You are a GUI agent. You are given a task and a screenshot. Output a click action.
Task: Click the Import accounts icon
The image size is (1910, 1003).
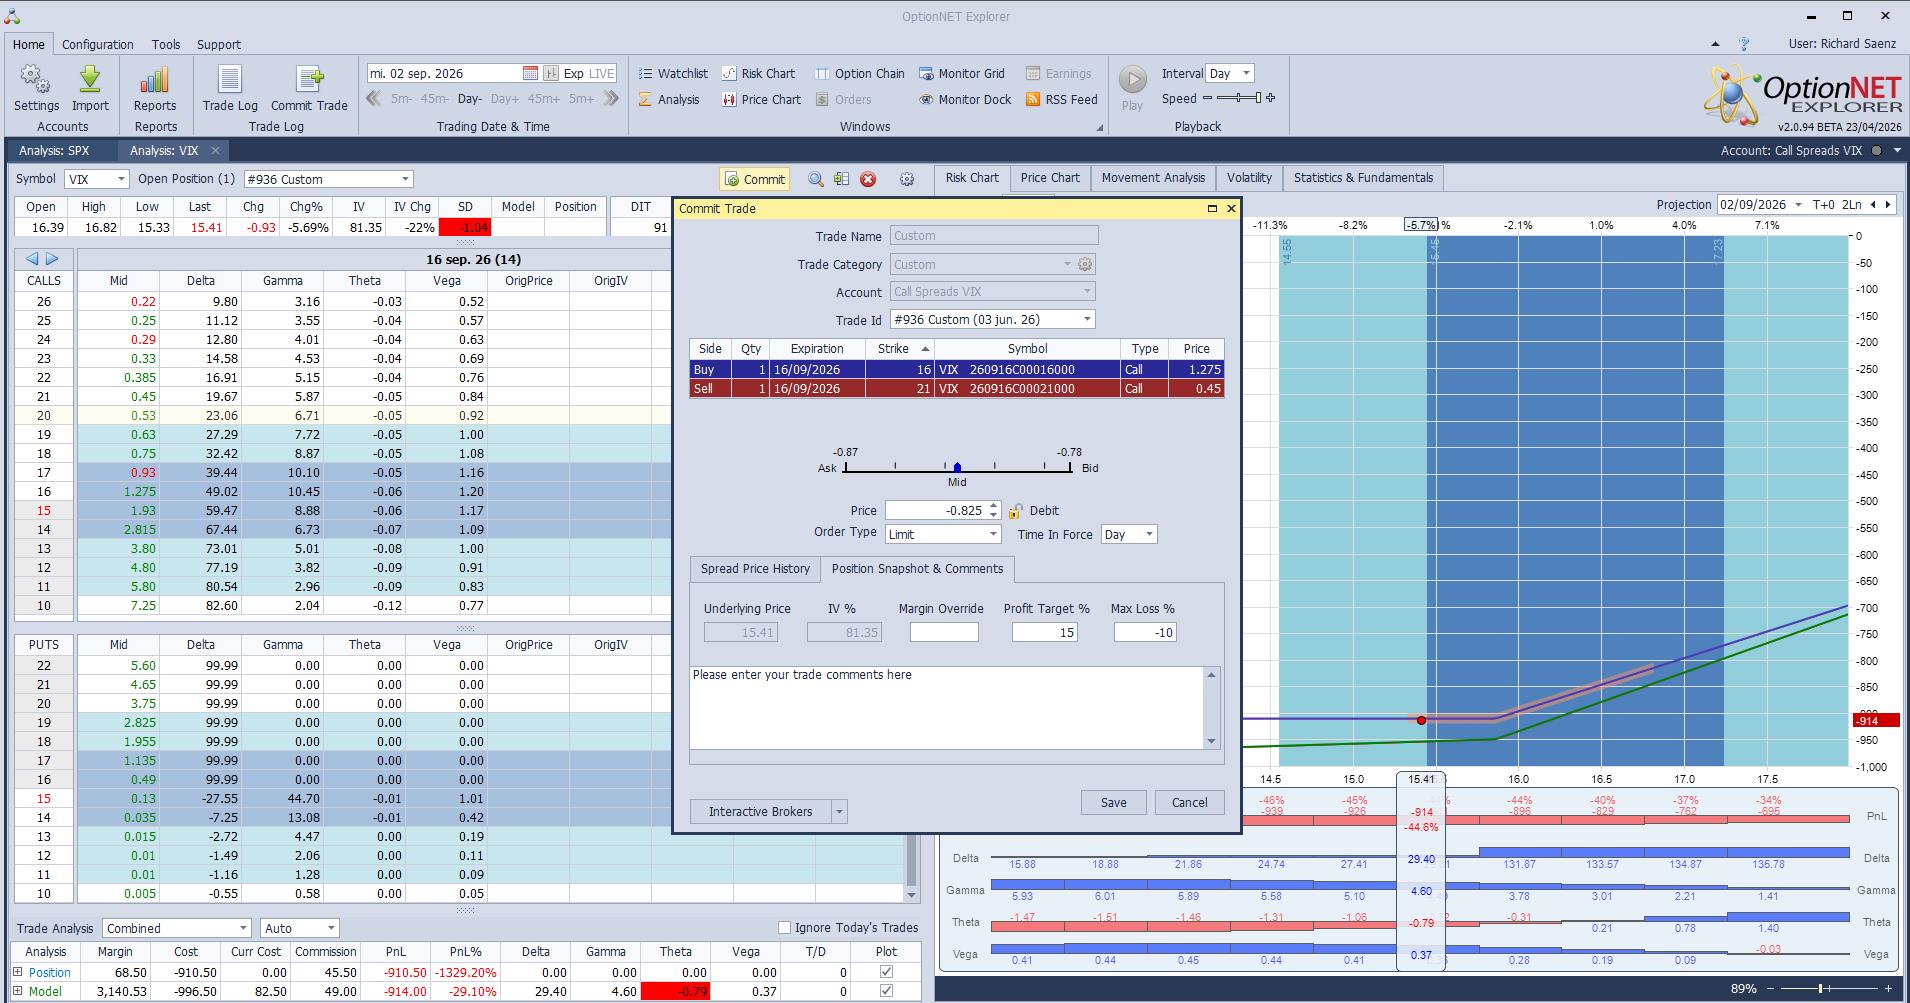90,88
